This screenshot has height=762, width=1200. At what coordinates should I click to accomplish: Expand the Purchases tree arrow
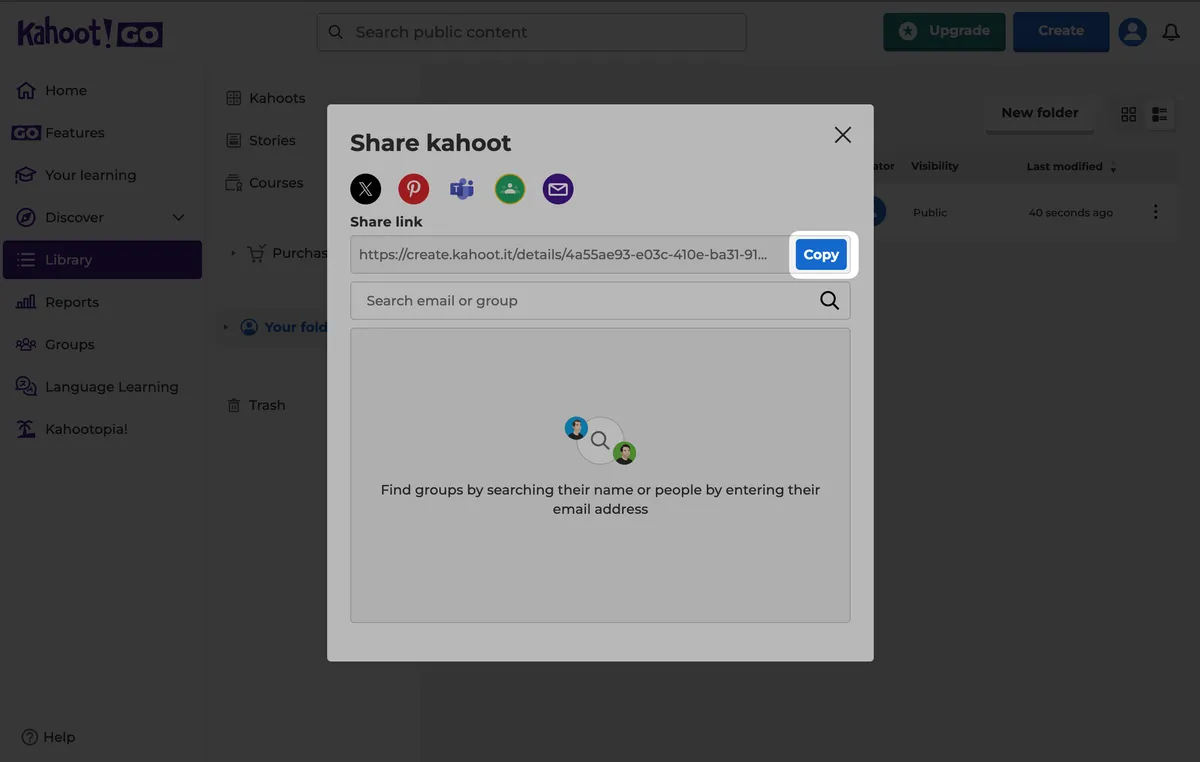point(234,253)
